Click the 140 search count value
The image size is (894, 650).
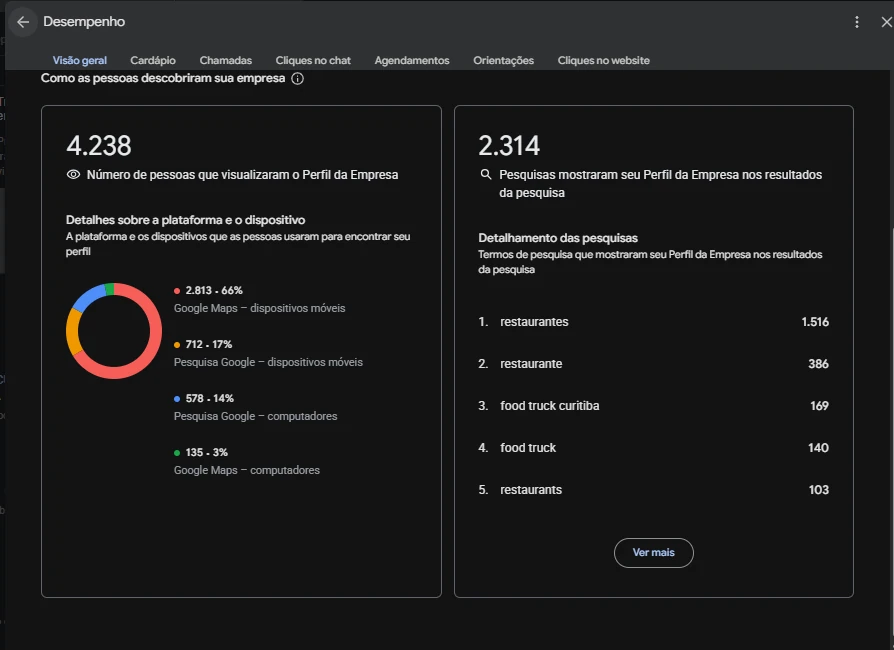tap(818, 448)
